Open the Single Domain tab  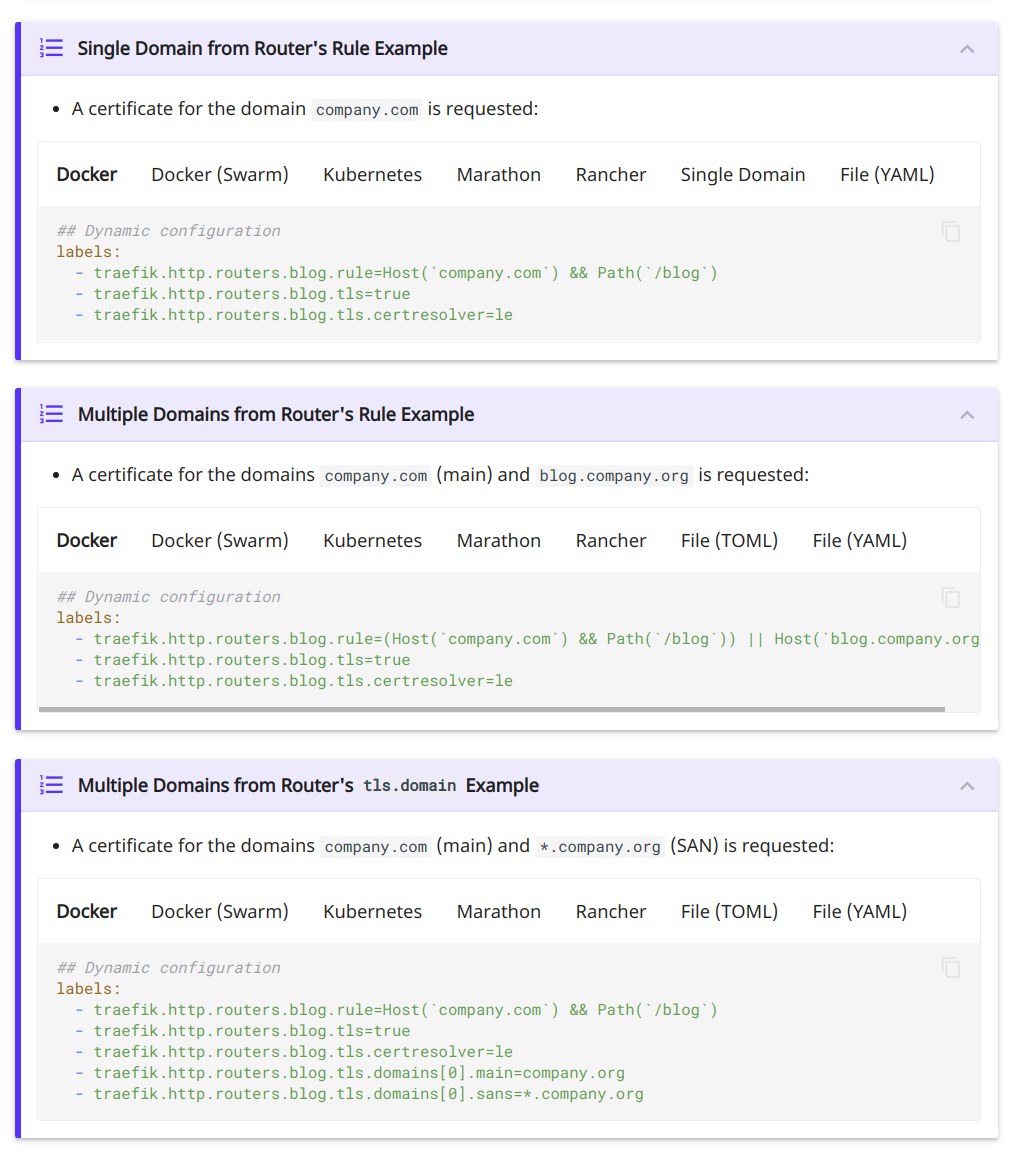(743, 174)
